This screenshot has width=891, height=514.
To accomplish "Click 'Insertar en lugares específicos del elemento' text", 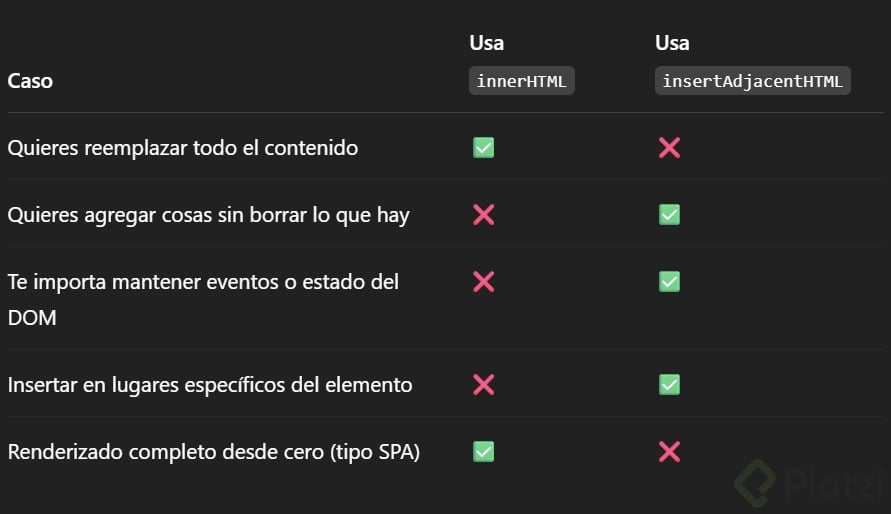I will pyautogui.click(x=210, y=385).
